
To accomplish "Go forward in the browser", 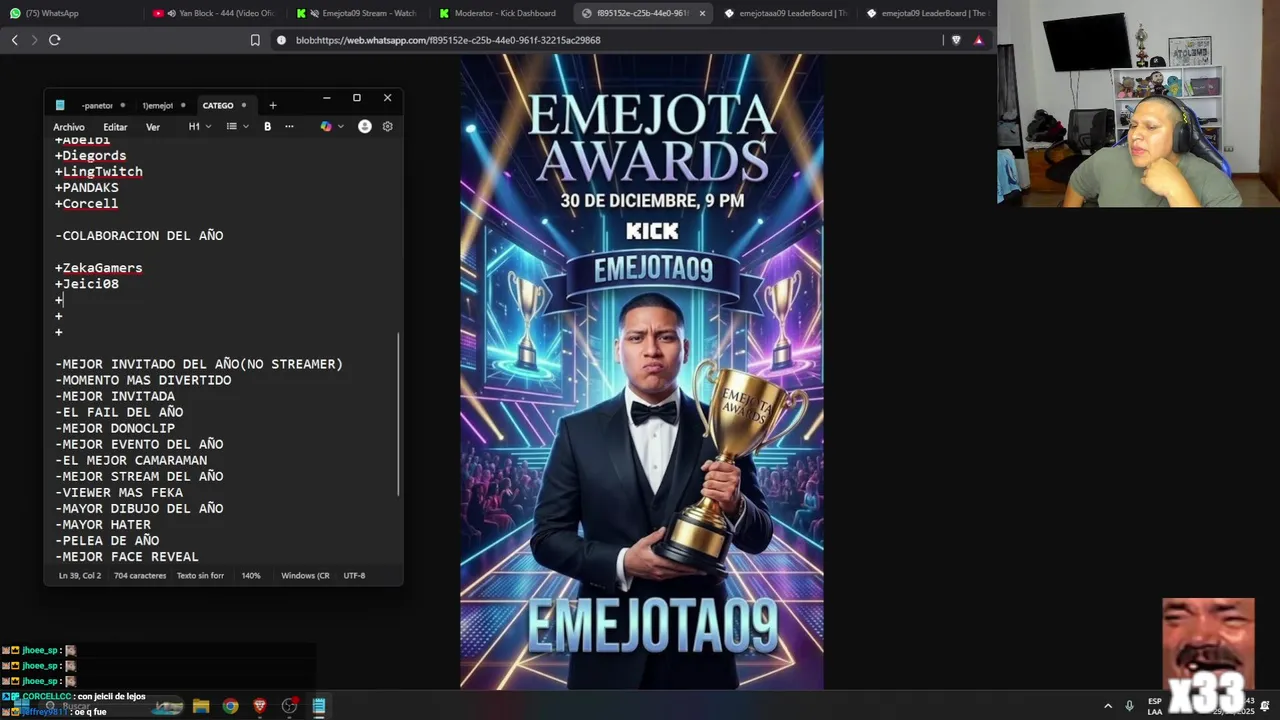I will [34, 40].
